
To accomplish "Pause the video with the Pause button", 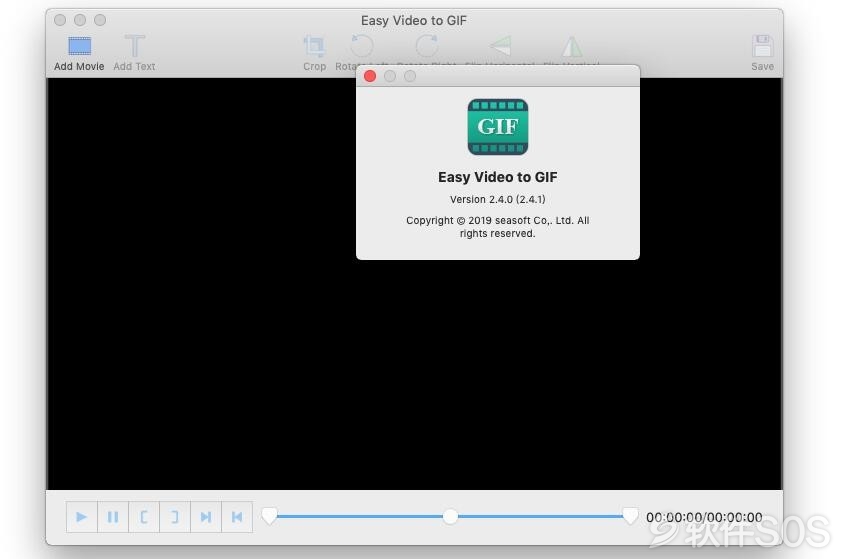I will click(113, 517).
